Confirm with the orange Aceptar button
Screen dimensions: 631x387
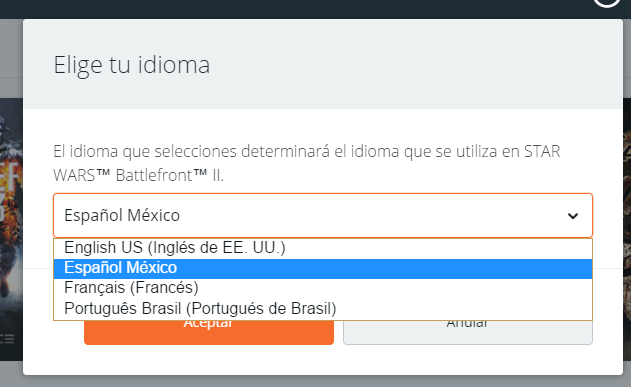coord(209,332)
